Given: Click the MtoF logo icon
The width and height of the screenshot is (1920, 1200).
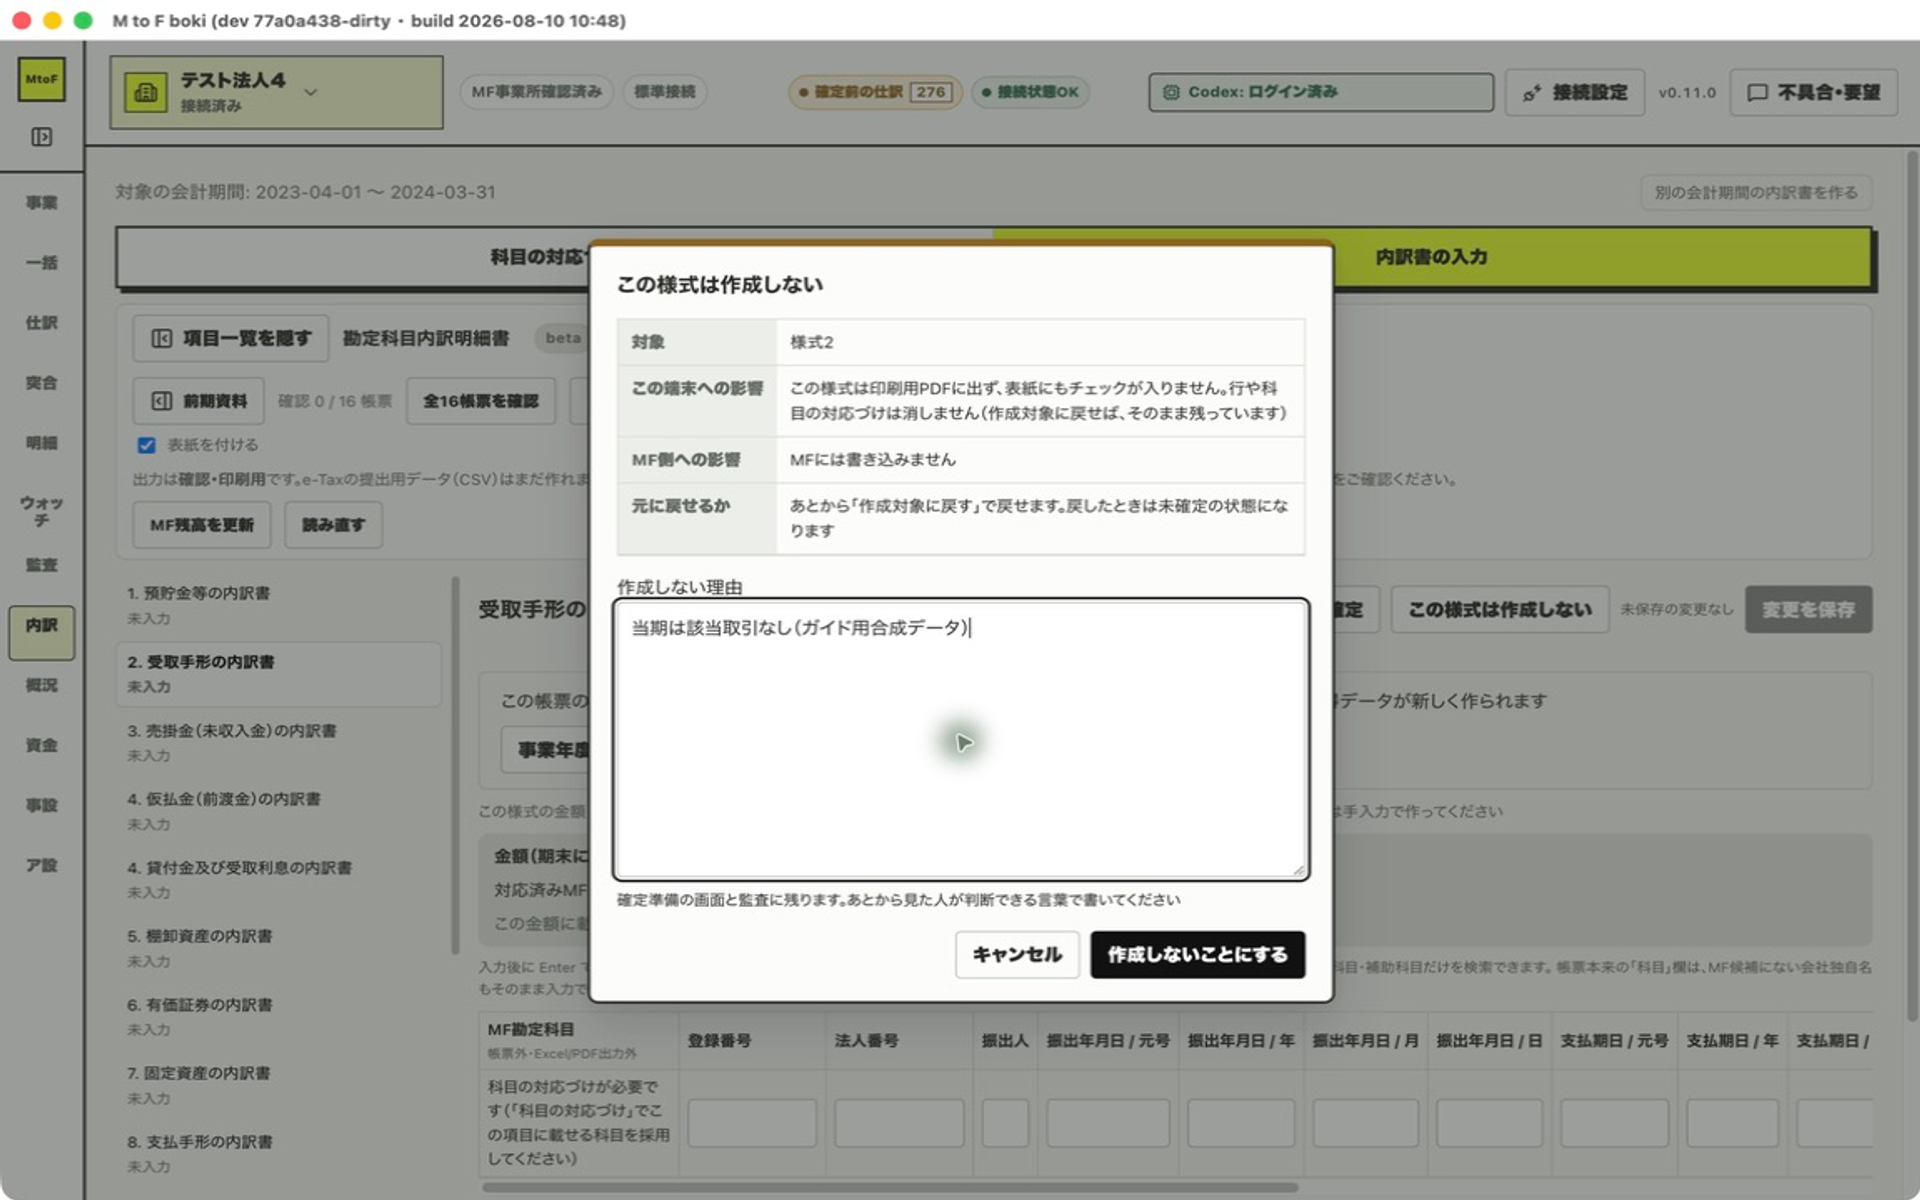Looking at the screenshot, I should point(41,79).
